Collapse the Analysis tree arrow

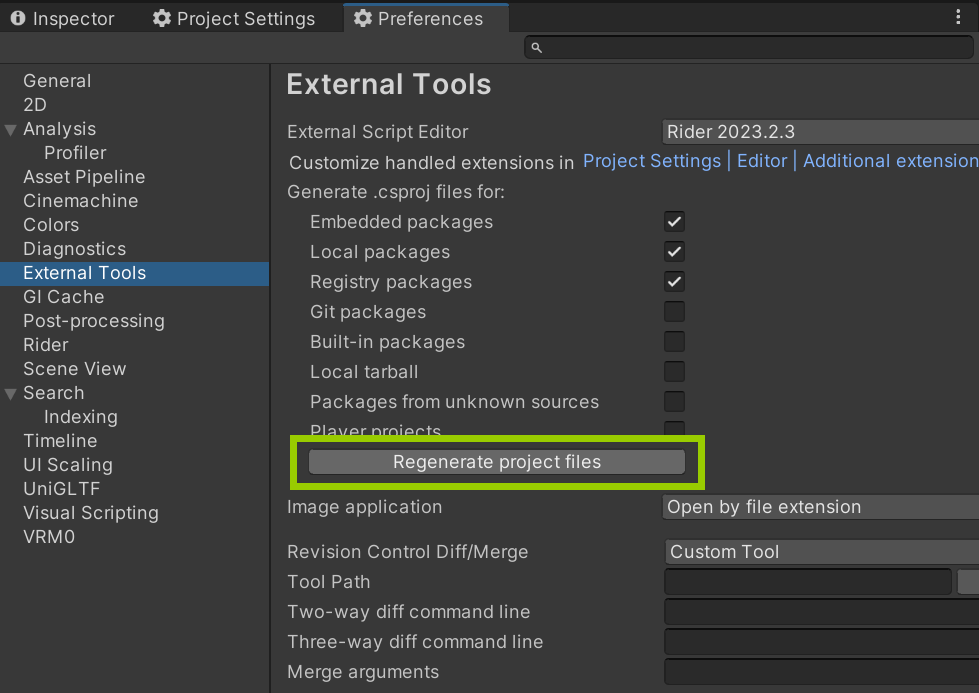(x=11, y=130)
